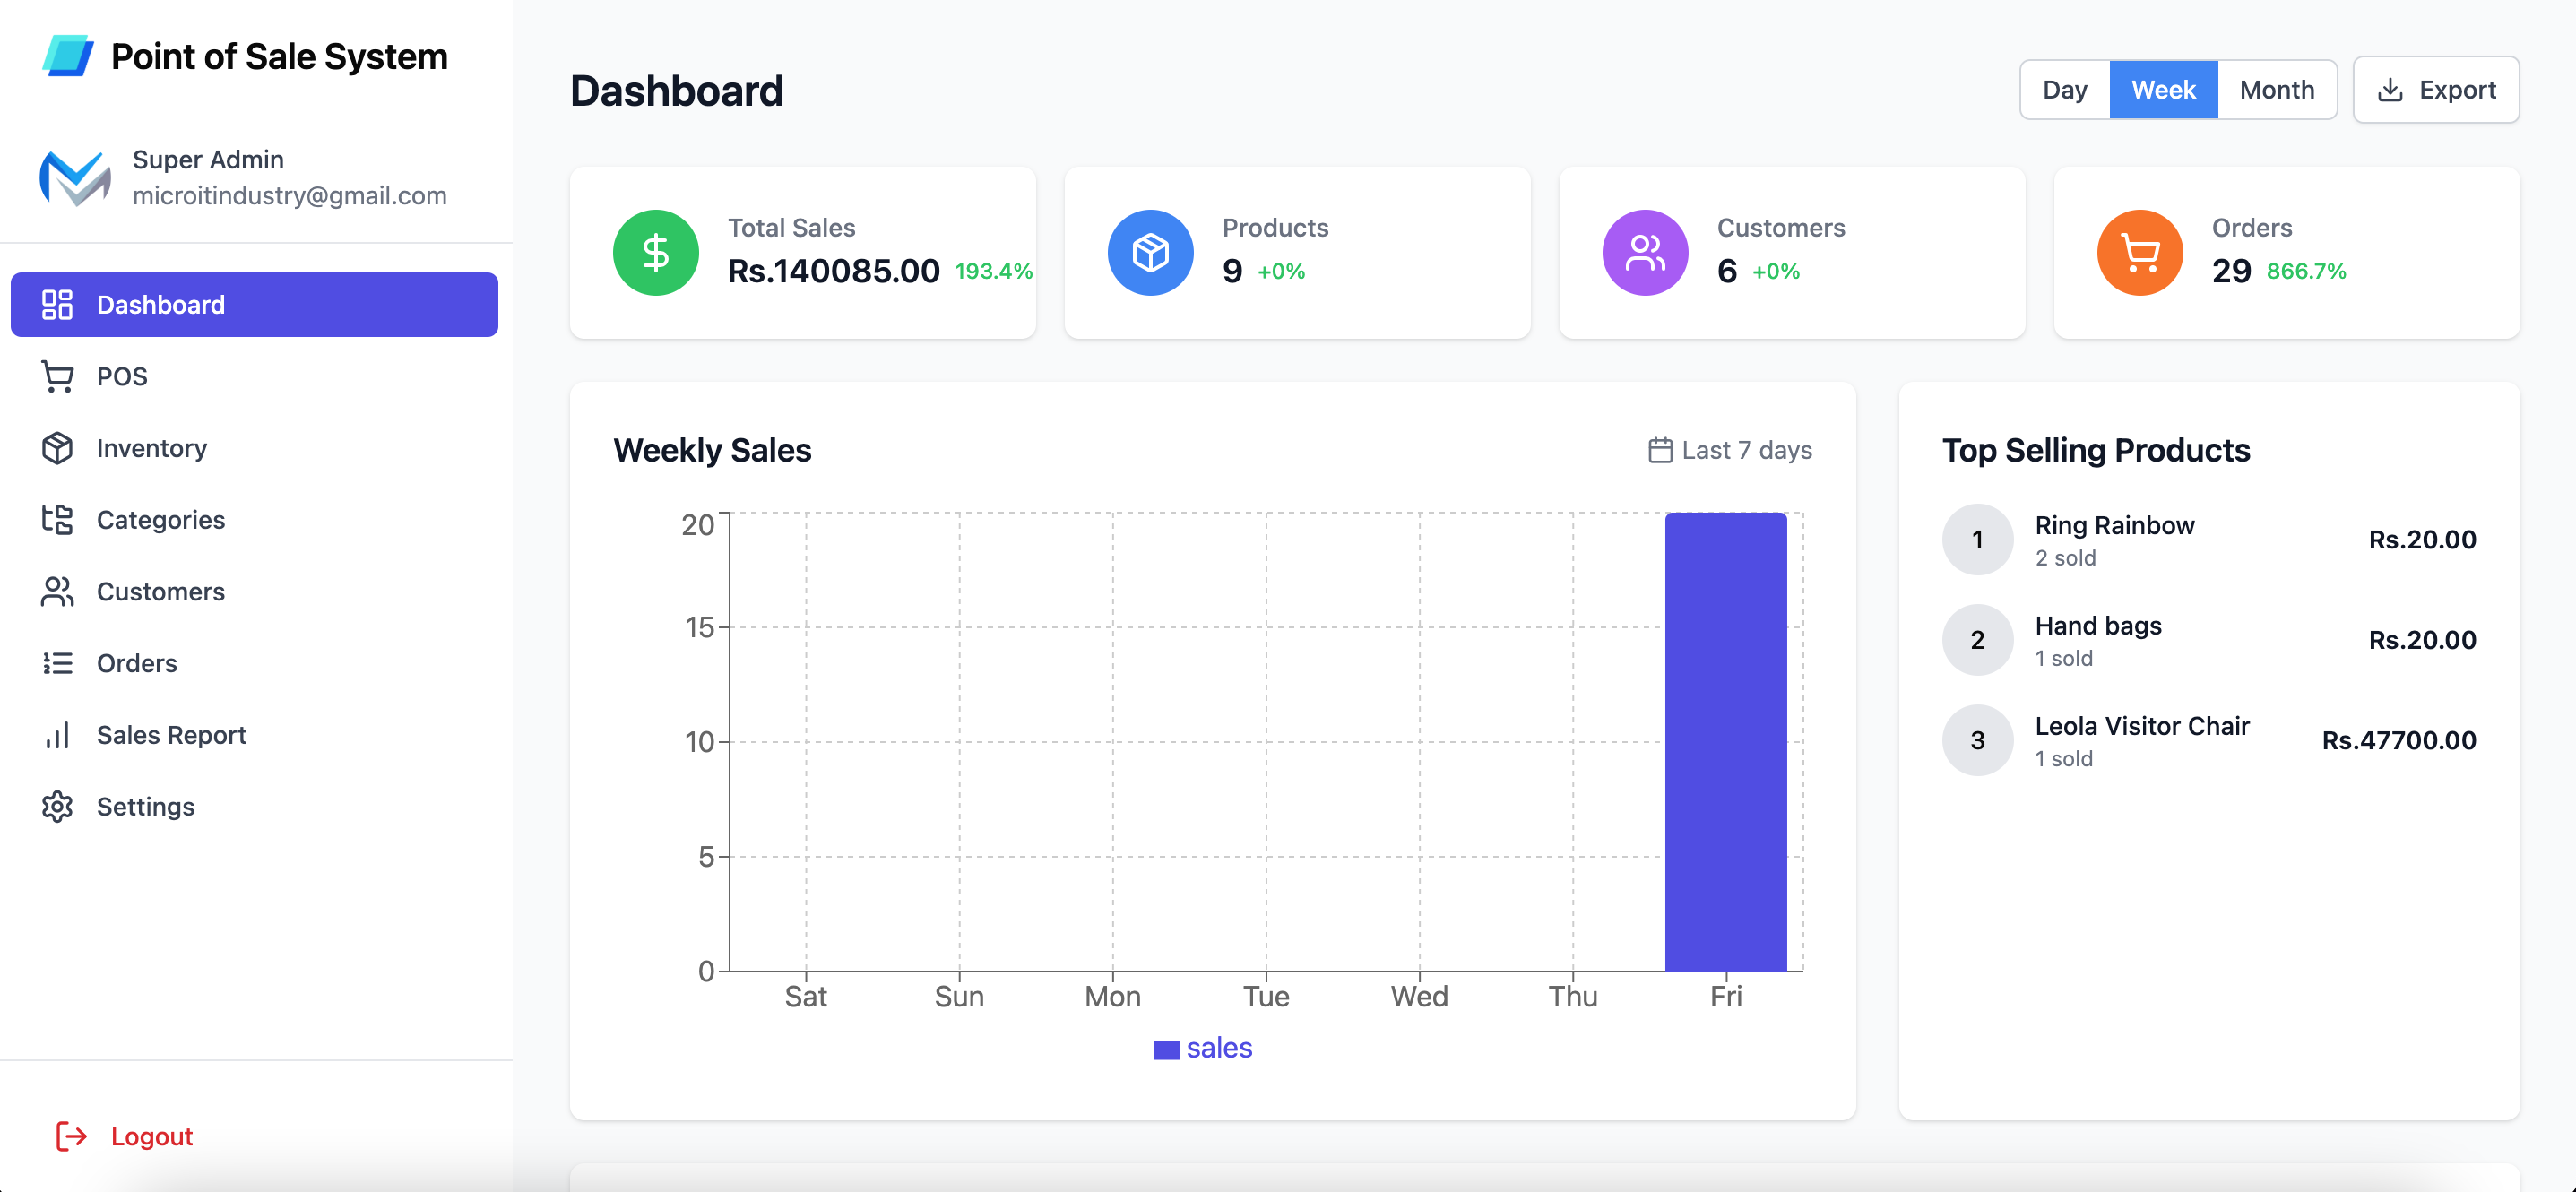2576x1192 pixels.
Task: Click the Last 7 days calendar label
Action: [x=1730, y=450]
